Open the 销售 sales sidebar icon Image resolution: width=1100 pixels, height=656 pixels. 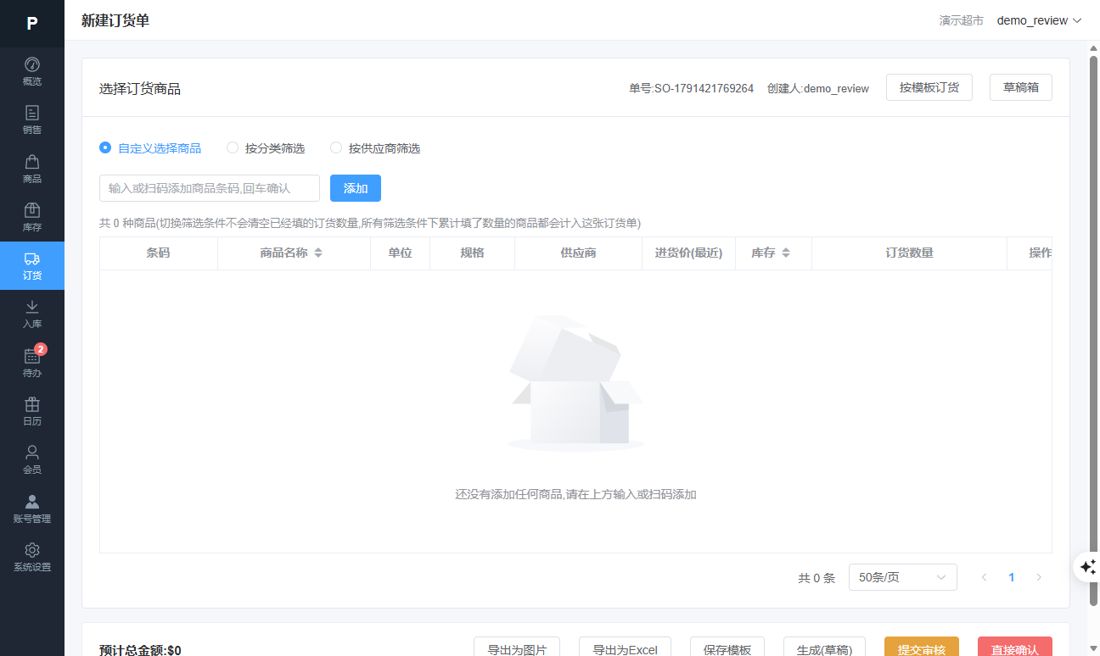32,120
